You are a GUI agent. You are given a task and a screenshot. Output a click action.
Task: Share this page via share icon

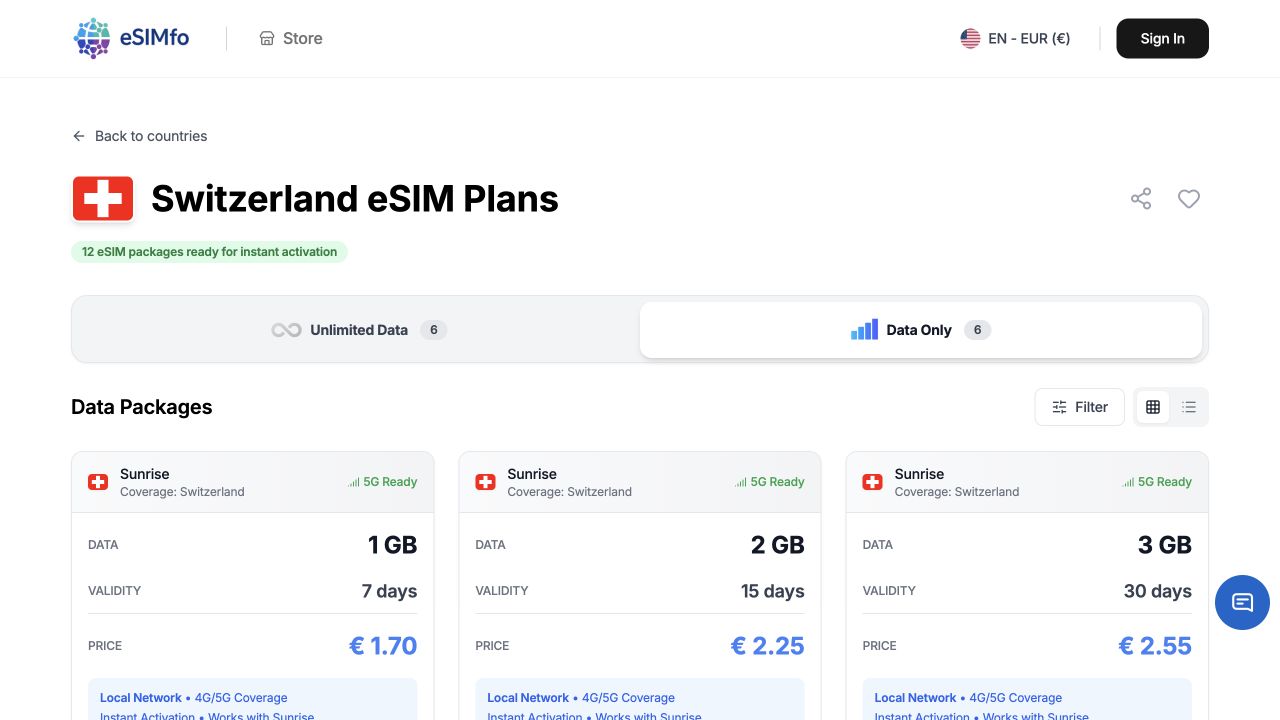point(1141,199)
